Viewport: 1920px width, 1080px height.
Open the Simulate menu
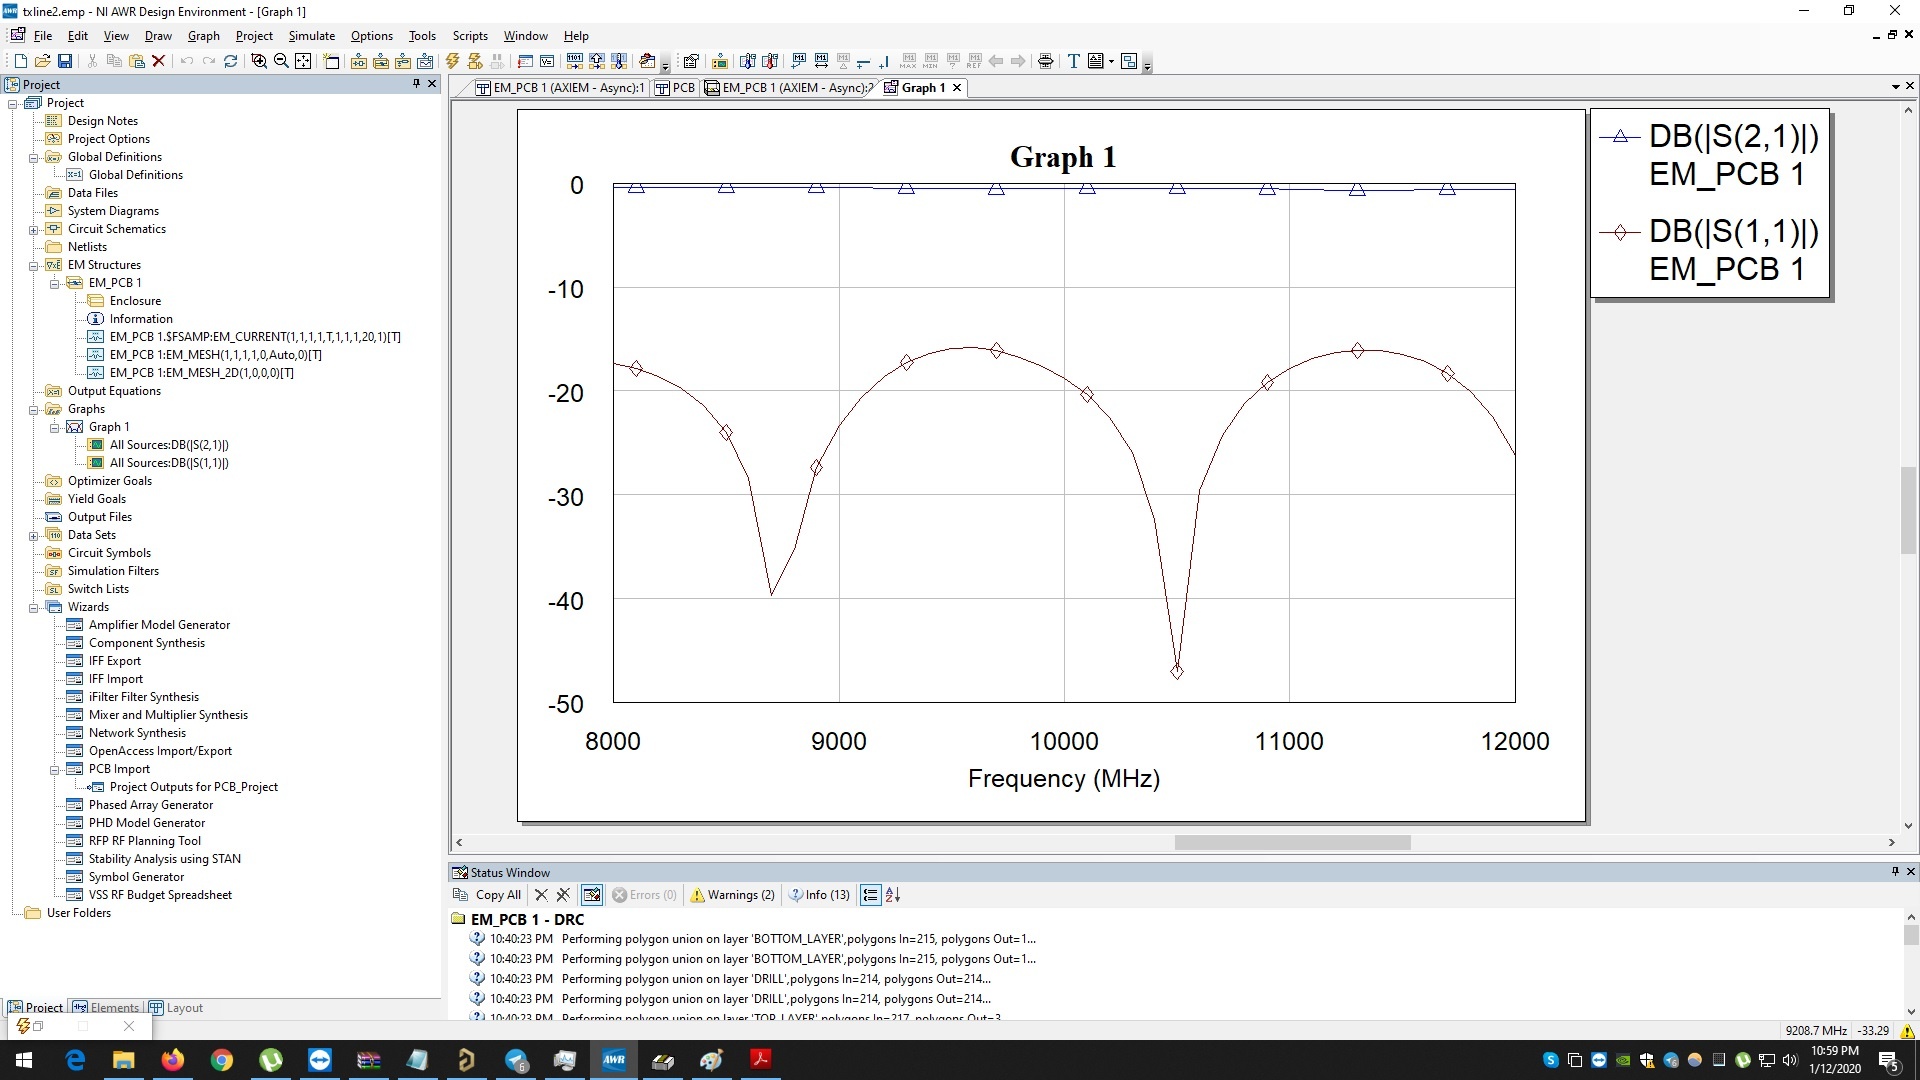pos(310,36)
